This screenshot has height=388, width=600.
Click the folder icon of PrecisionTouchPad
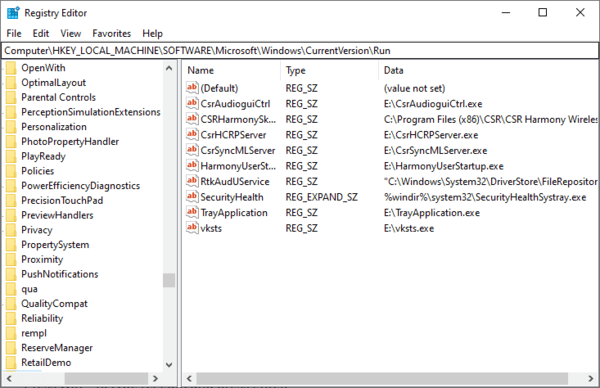click(11, 201)
